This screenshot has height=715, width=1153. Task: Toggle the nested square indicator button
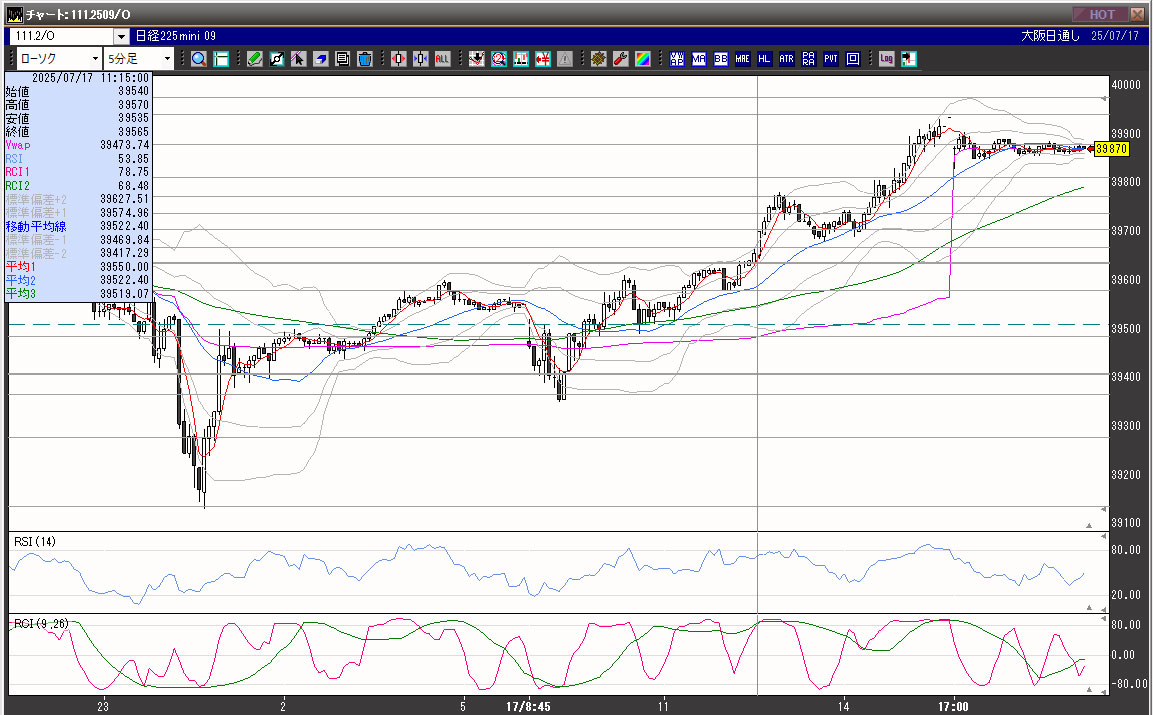tap(853, 59)
